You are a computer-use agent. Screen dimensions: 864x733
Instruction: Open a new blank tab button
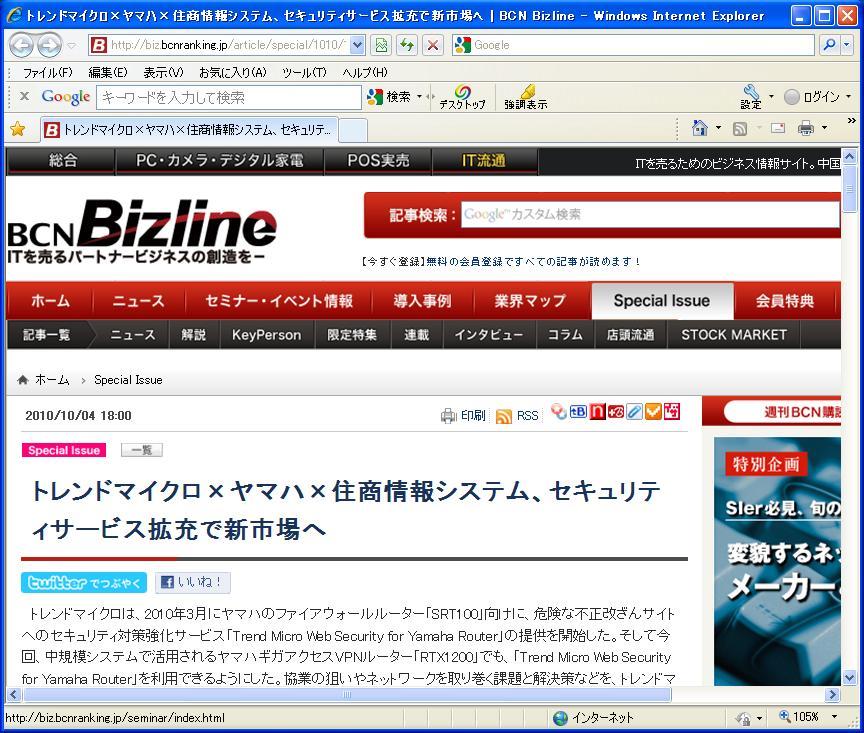coord(353,130)
